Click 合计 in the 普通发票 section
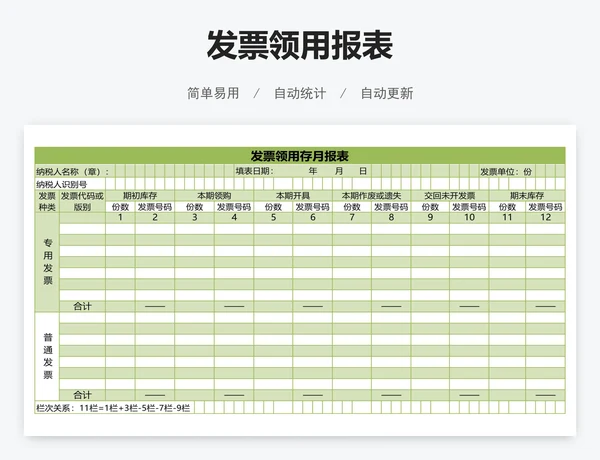Screen dimensions: 600x460 (x=82, y=395)
